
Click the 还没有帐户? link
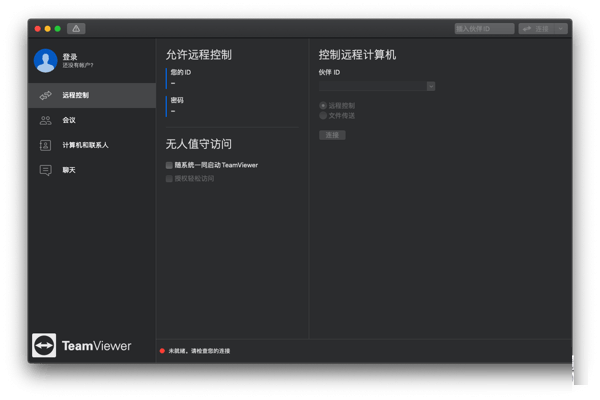pos(78,65)
